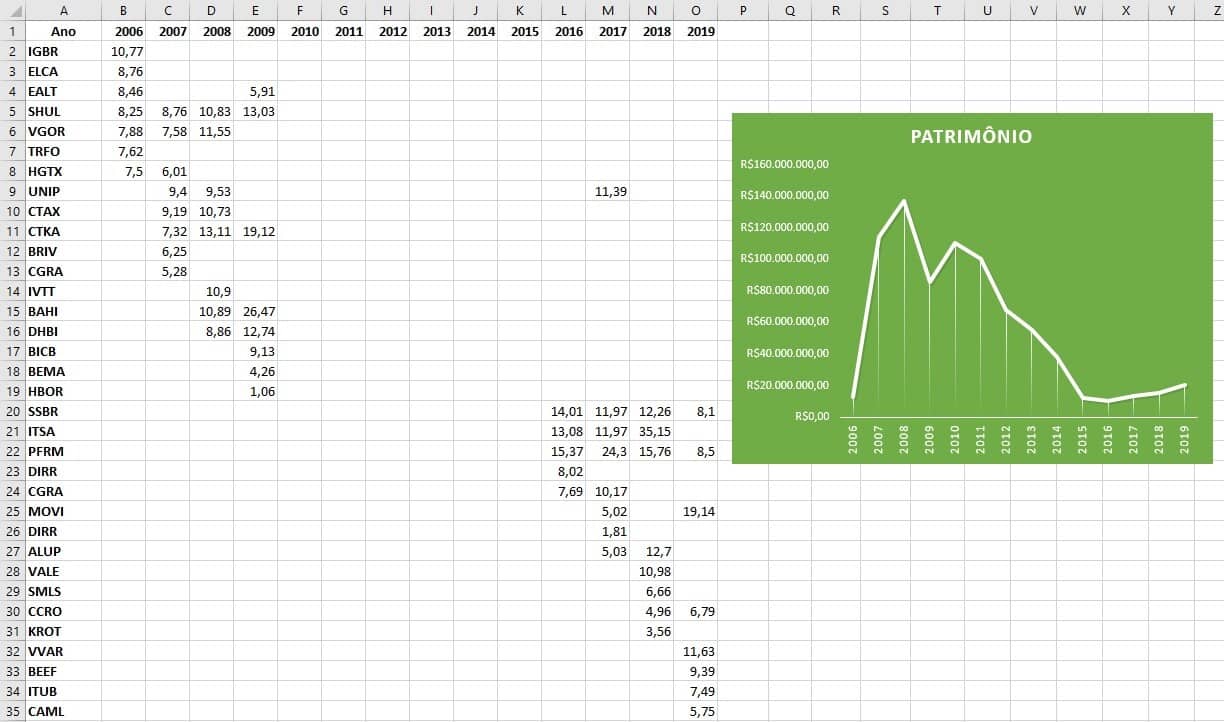Click value 12,7 in ALUP row
1224x722 pixels.
click(x=651, y=551)
